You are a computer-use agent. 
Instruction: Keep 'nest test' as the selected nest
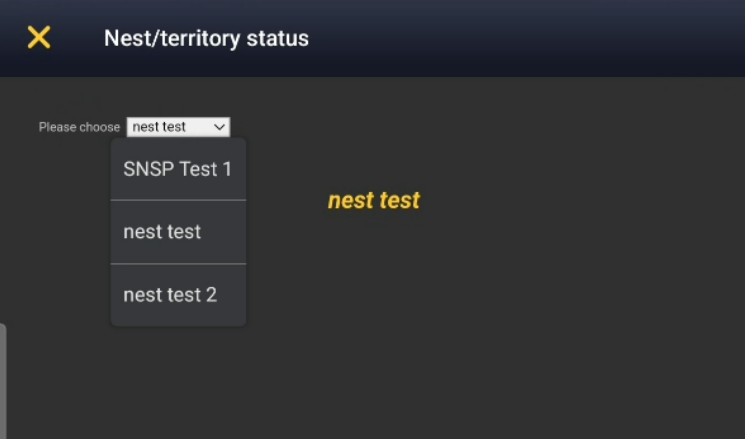tap(162, 232)
